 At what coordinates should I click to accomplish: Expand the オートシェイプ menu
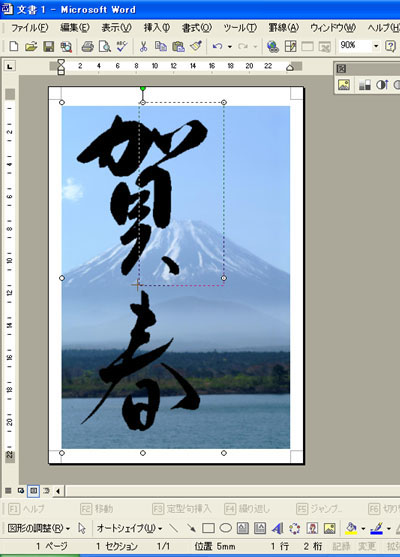click(x=130, y=529)
